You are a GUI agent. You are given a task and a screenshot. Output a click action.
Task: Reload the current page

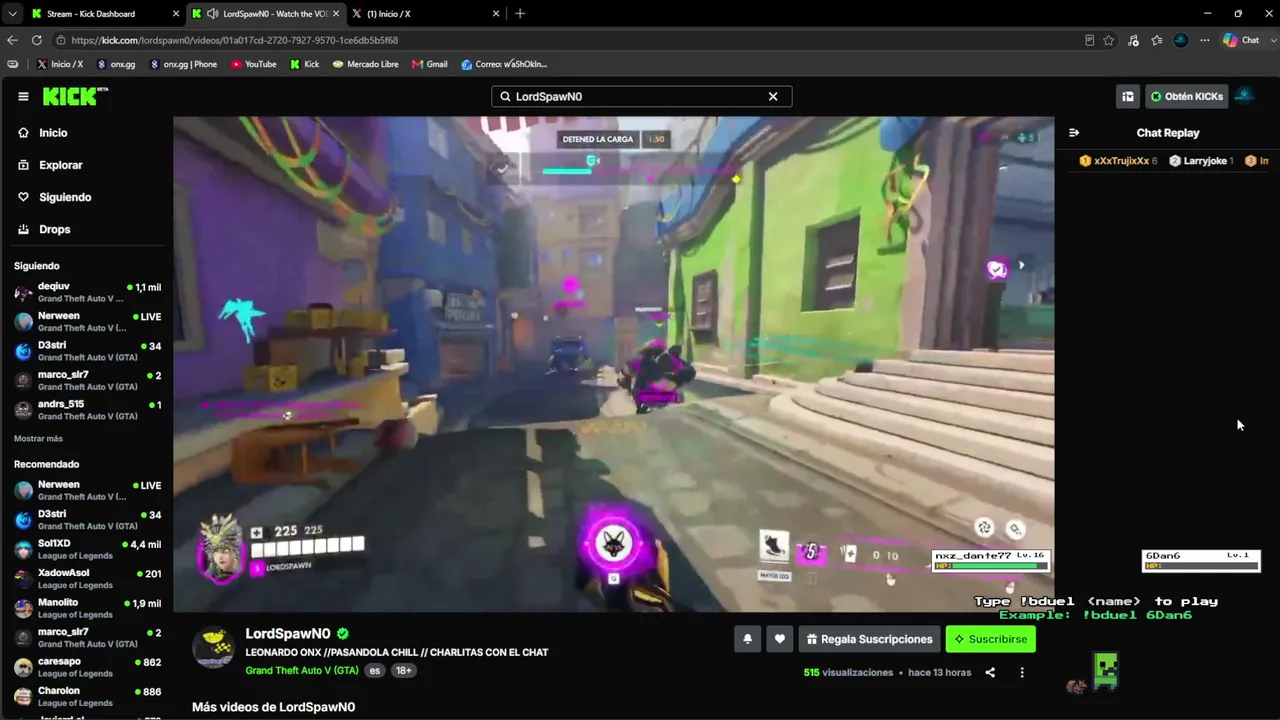[x=37, y=40]
